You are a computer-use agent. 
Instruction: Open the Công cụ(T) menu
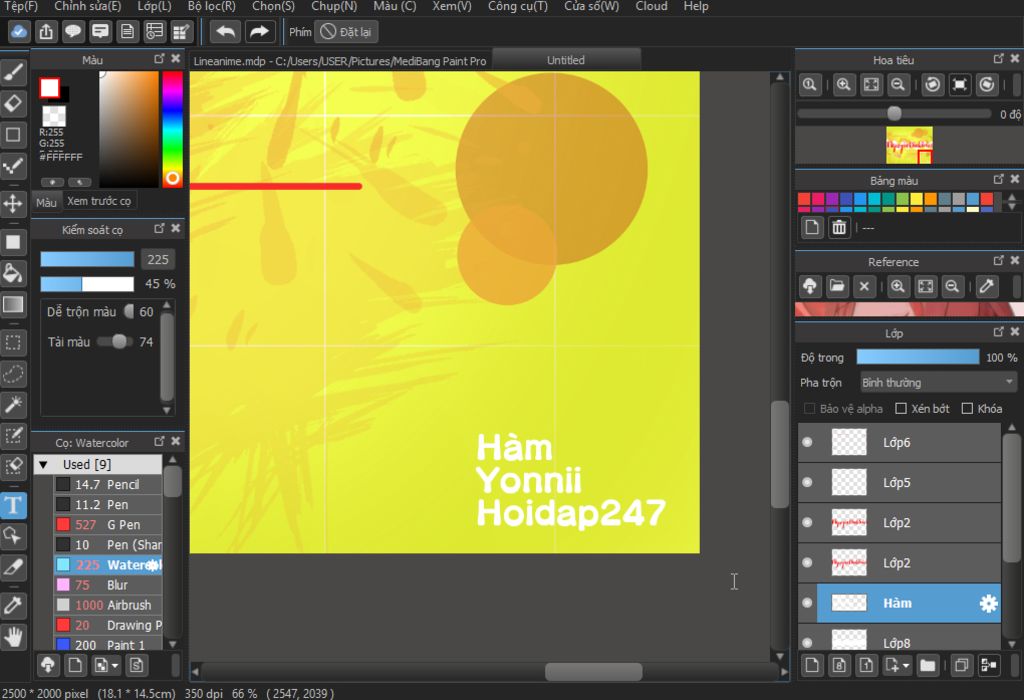tap(518, 7)
